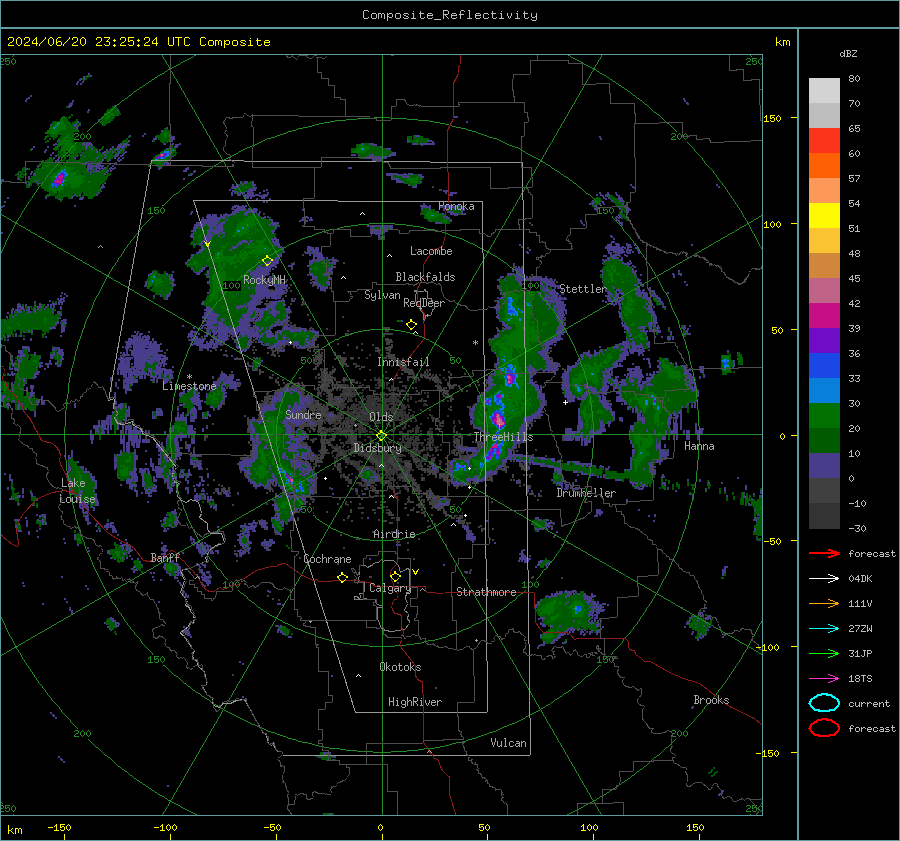Click the RockyMH label on the map

[x=264, y=280]
